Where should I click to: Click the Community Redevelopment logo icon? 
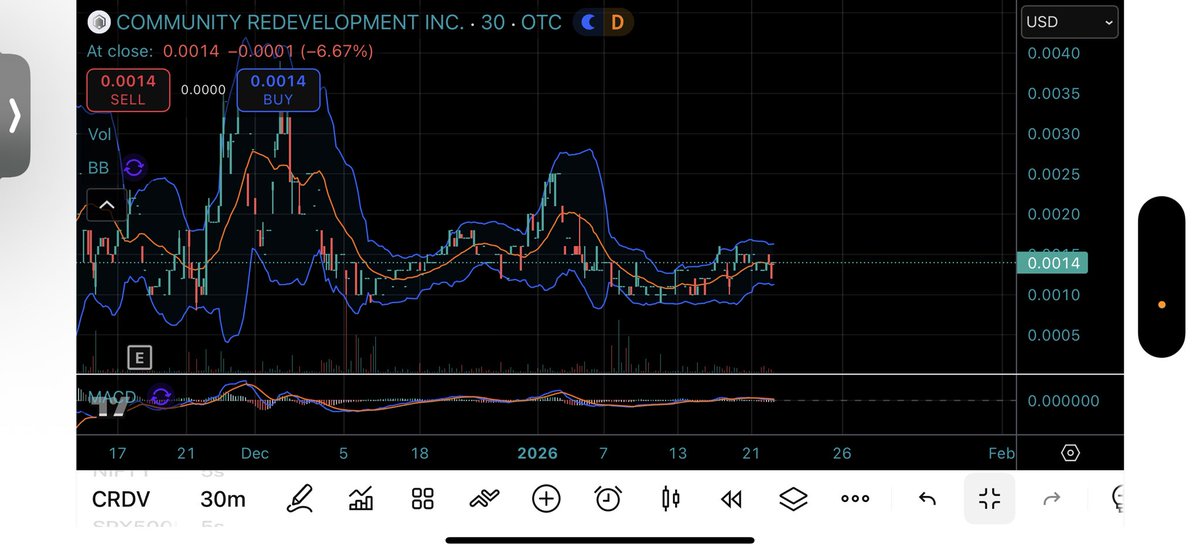click(98, 21)
